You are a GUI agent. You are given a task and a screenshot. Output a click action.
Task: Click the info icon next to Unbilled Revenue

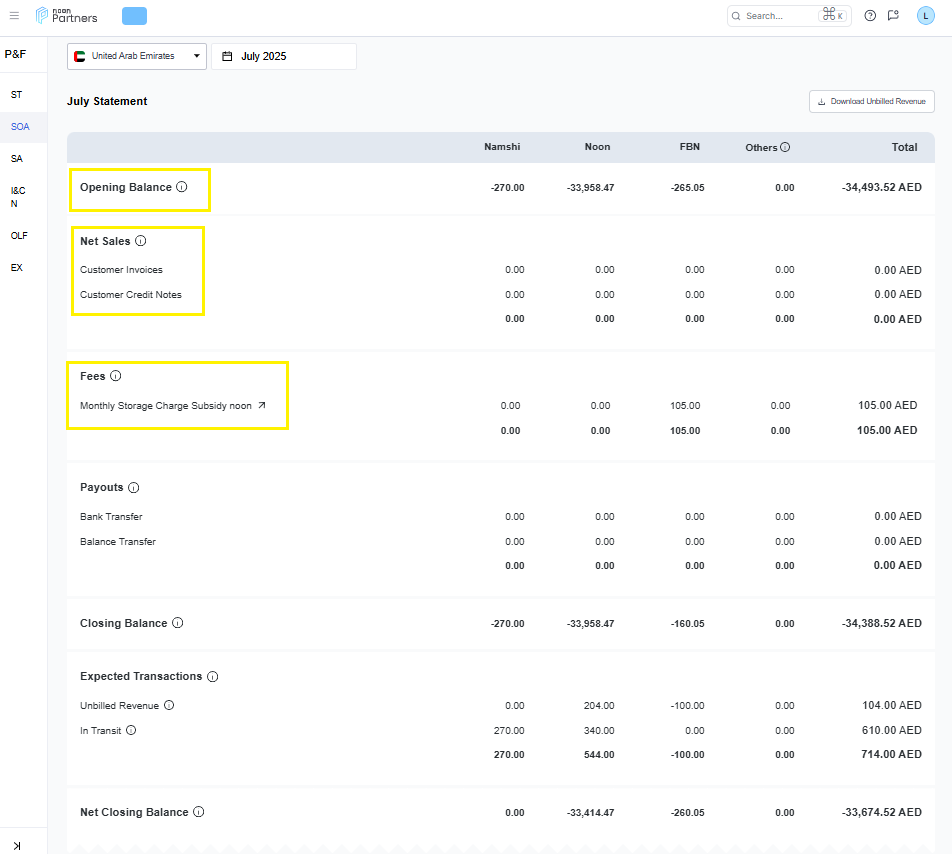click(169, 705)
